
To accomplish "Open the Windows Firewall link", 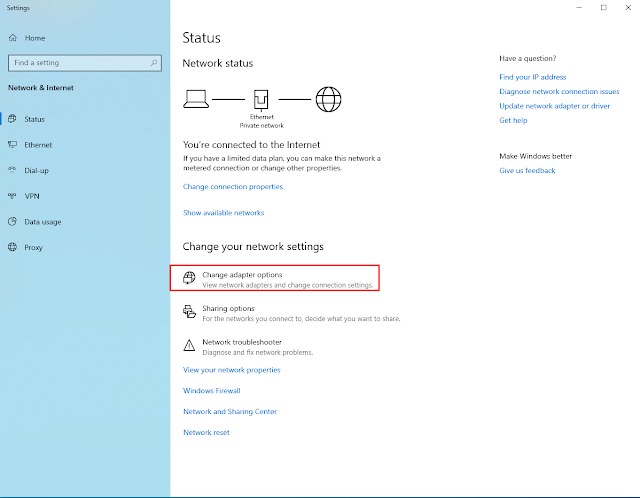I will (x=211, y=391).
